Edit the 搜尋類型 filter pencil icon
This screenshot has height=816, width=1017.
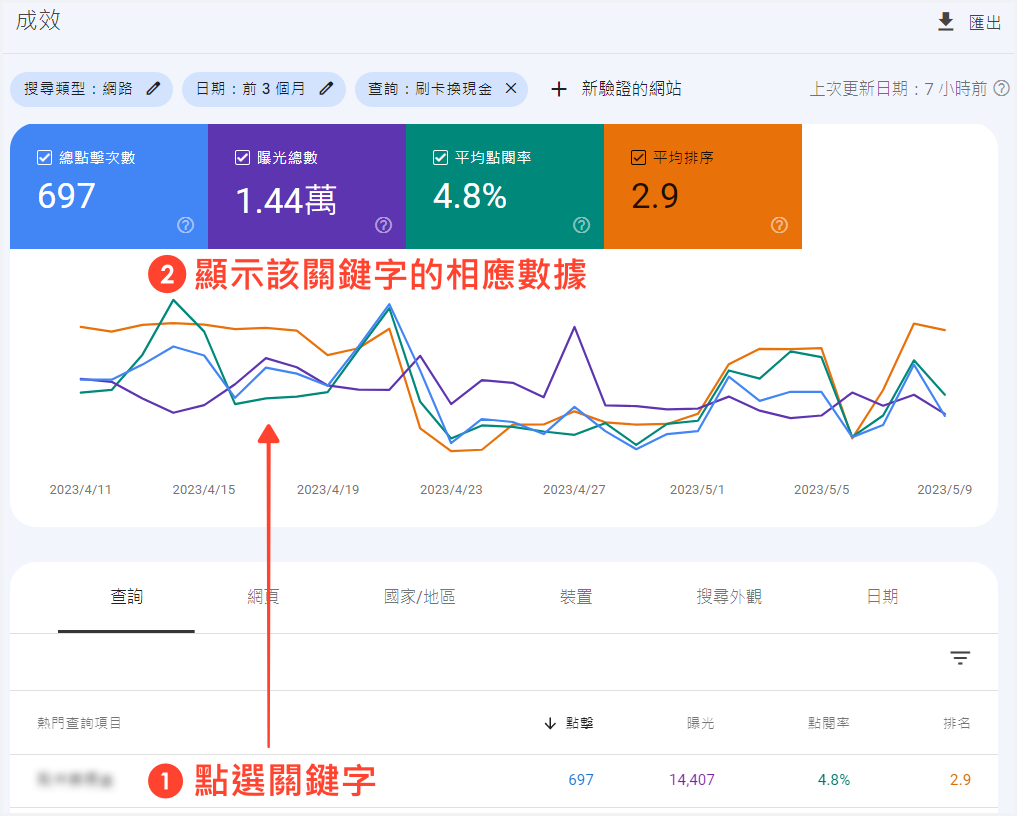pyautogui.click(x=153, y=89)
